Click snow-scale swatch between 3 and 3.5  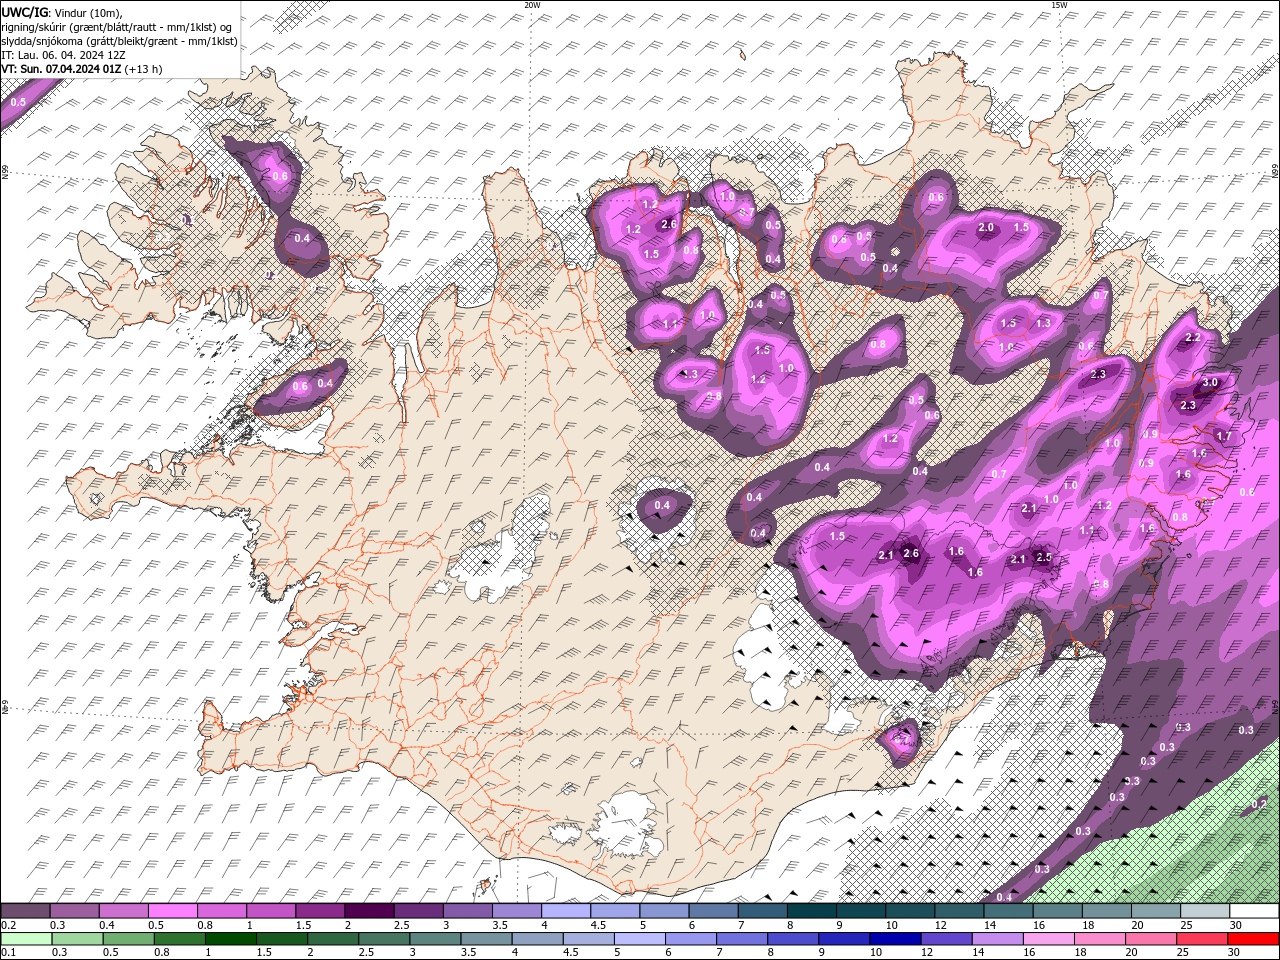(467, 911)
